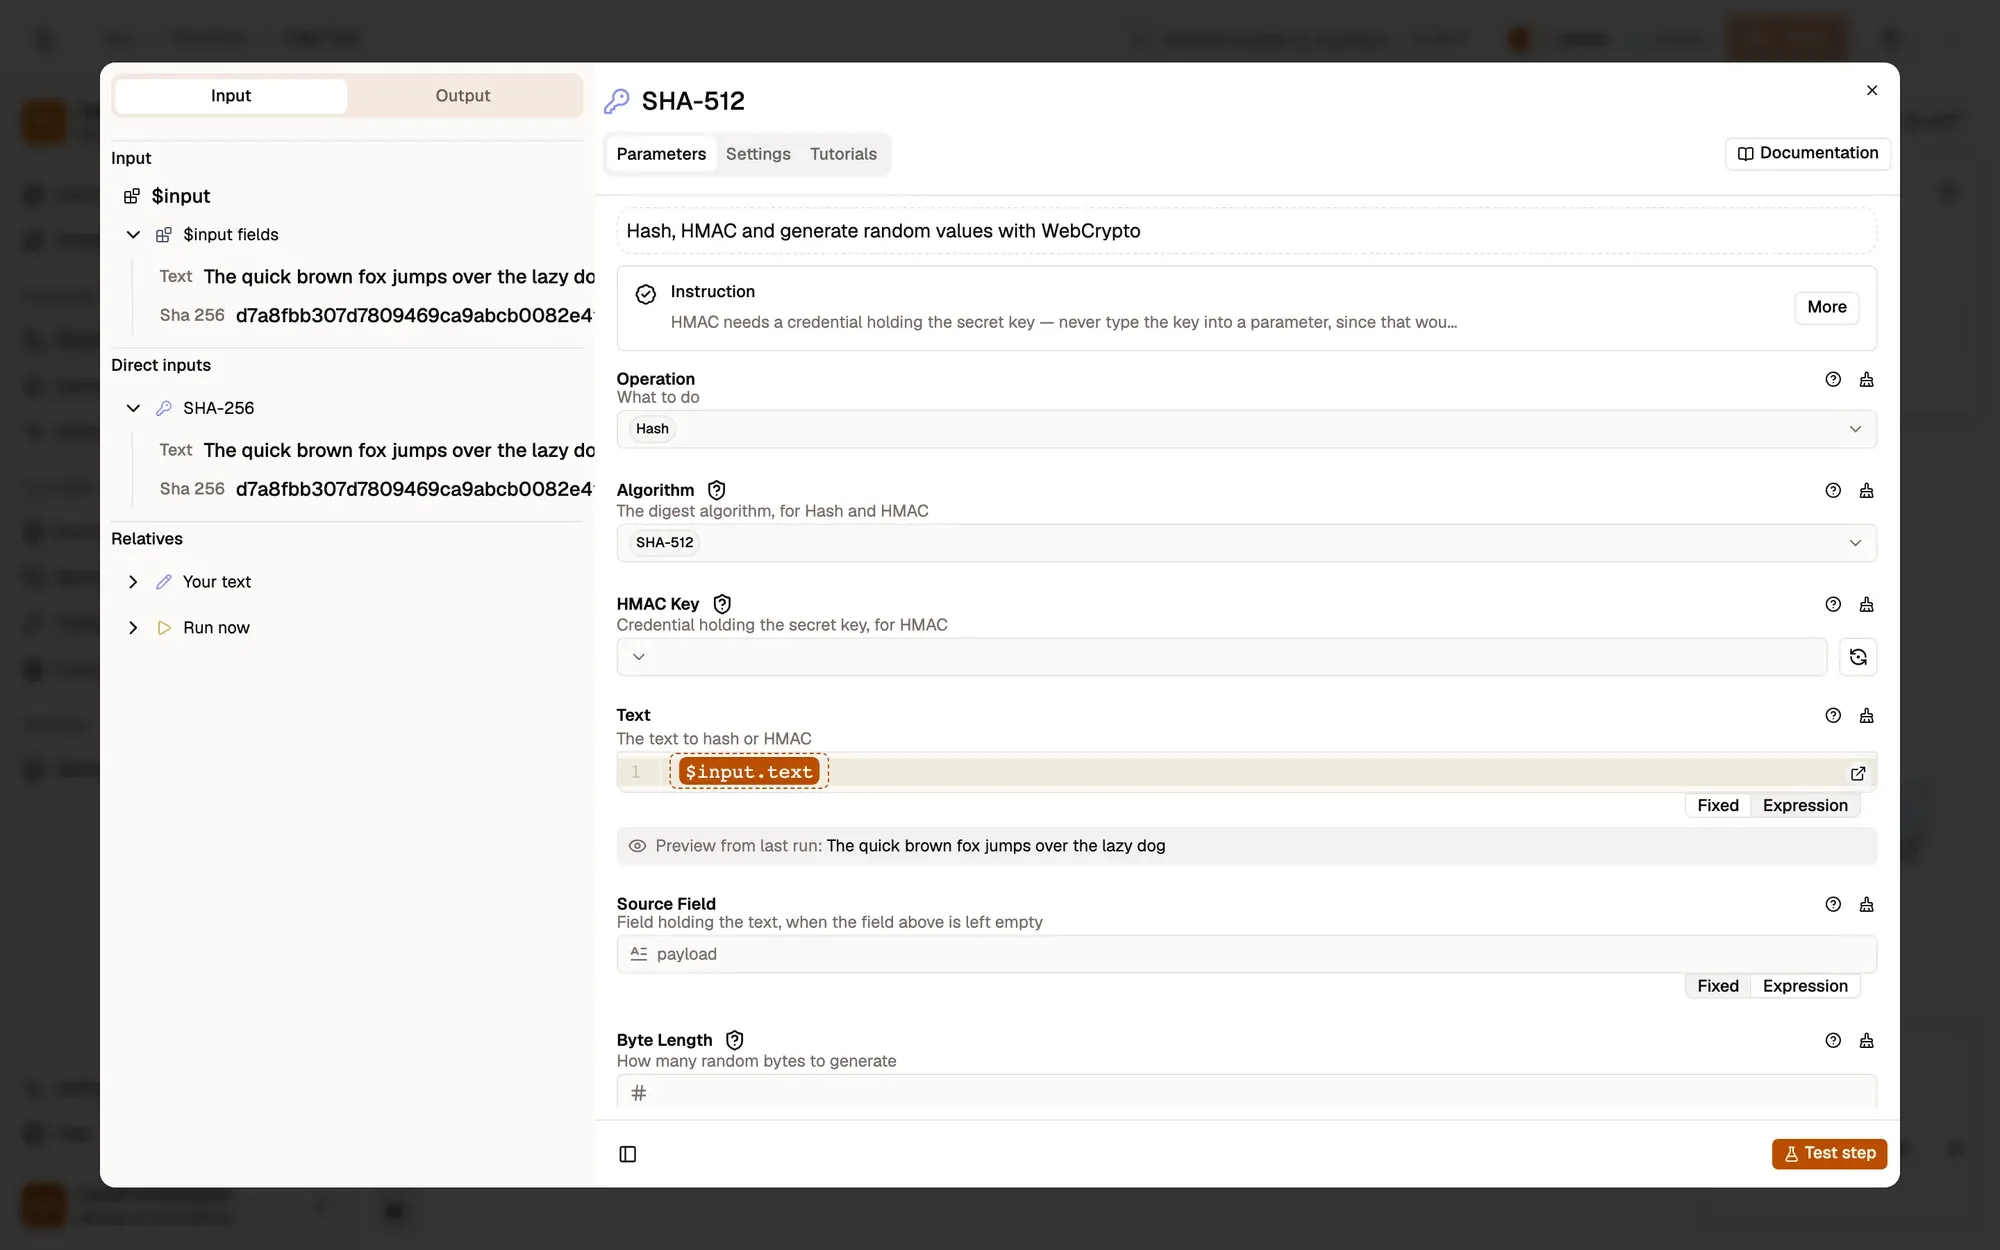Refresh the HMAC Key credential list
2000x1250 pixels.
(x=1858, y=657)
